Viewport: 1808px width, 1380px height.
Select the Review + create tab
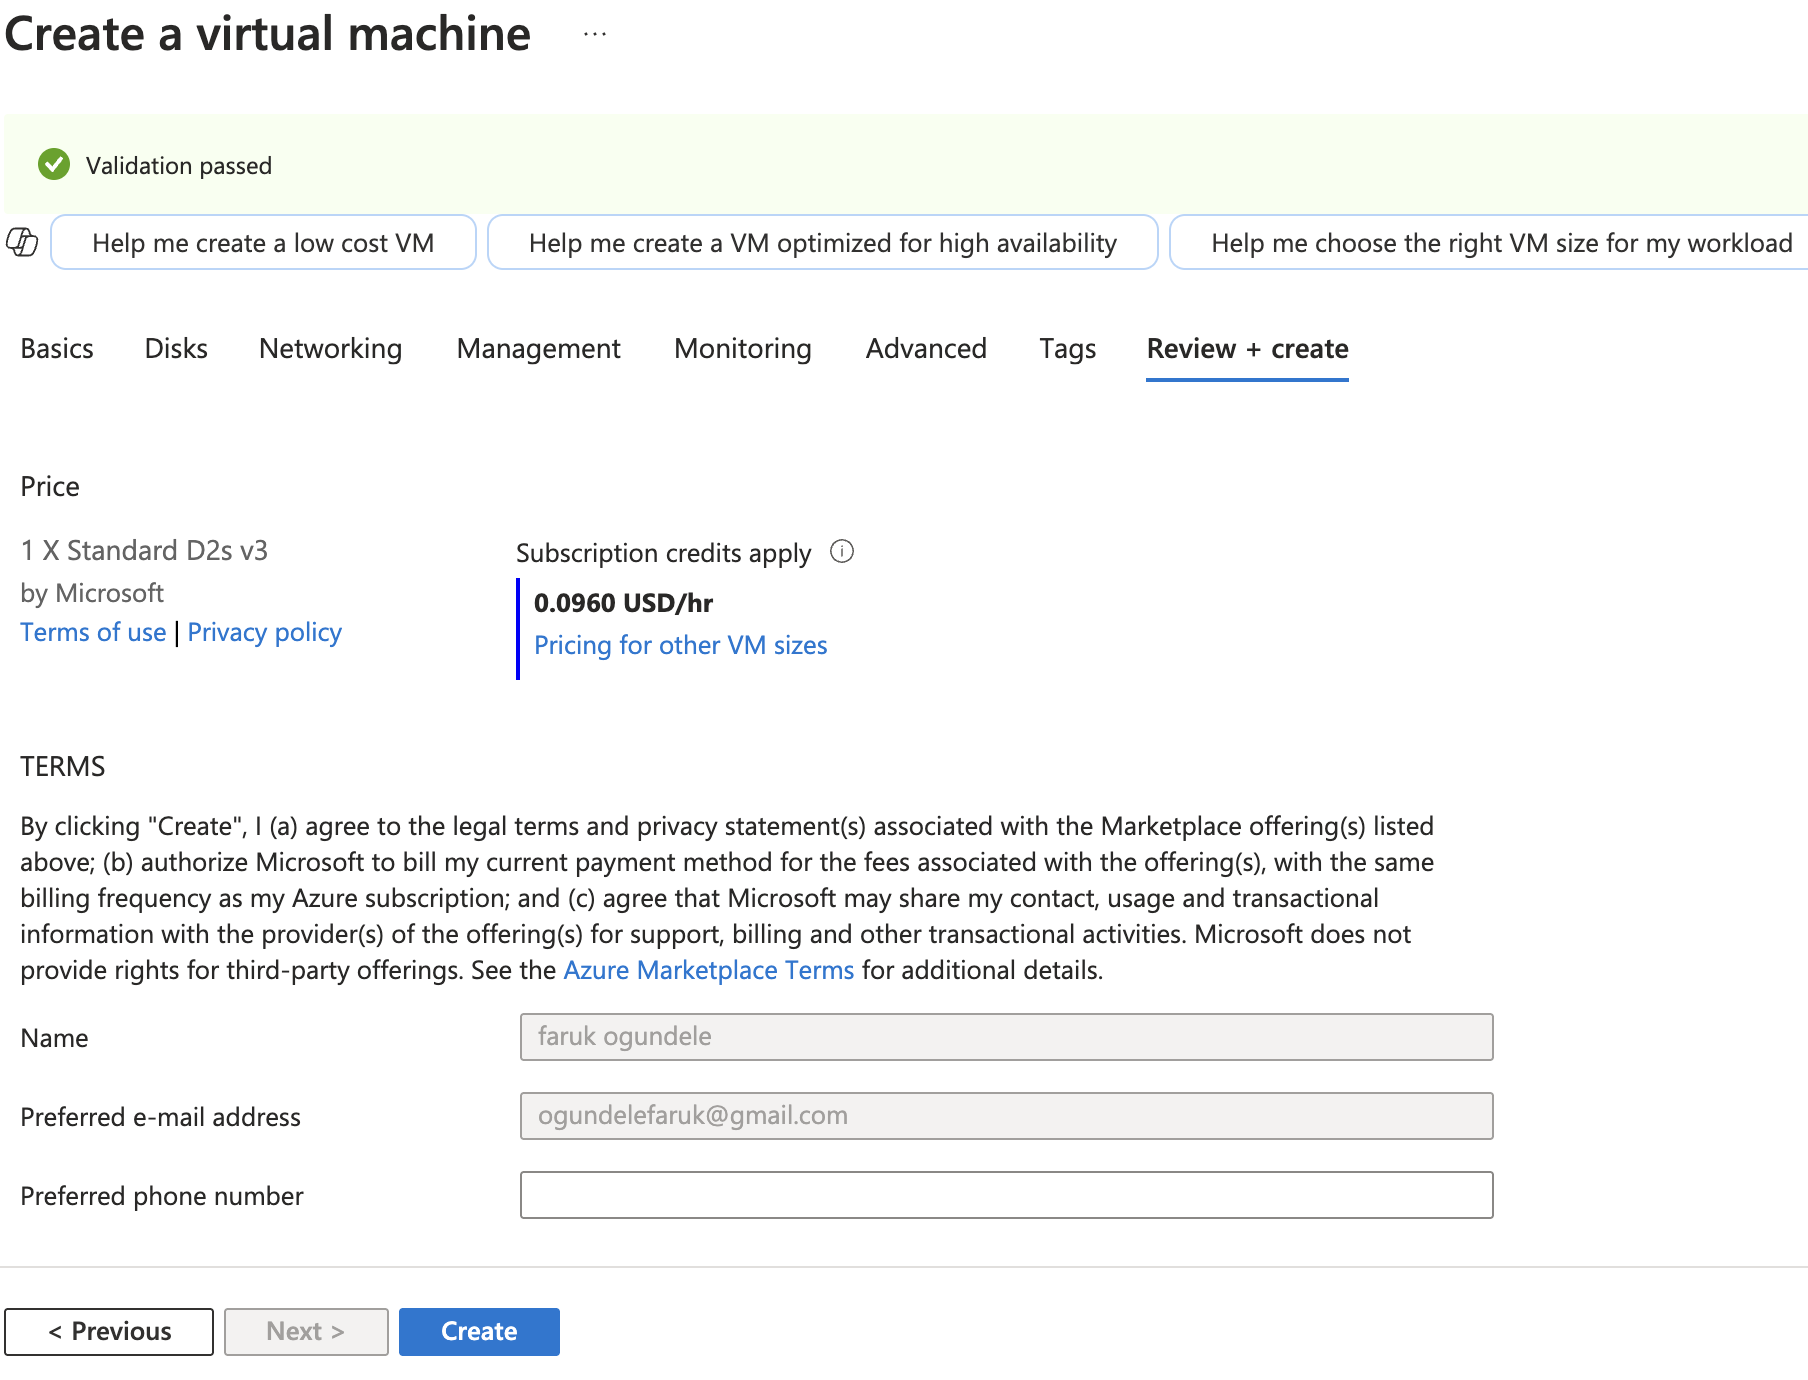(x=1247, y=349)
